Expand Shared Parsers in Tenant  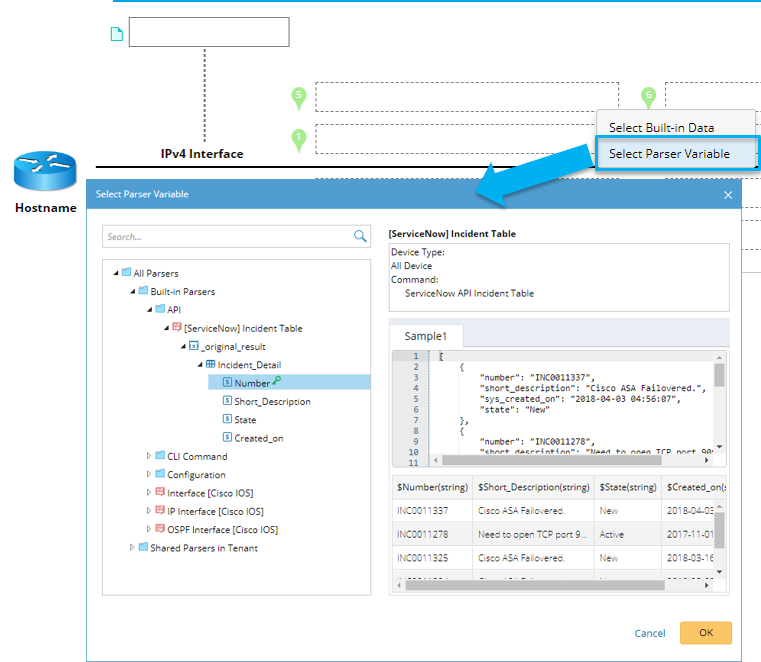[x=132, y=547]
